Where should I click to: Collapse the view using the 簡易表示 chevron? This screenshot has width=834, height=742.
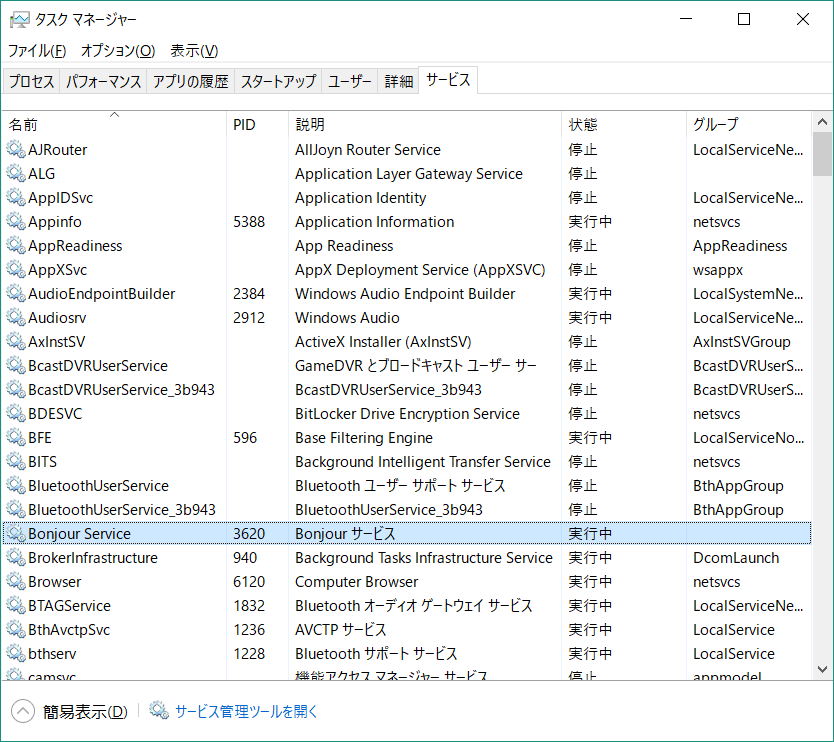[x=22, y=711]
